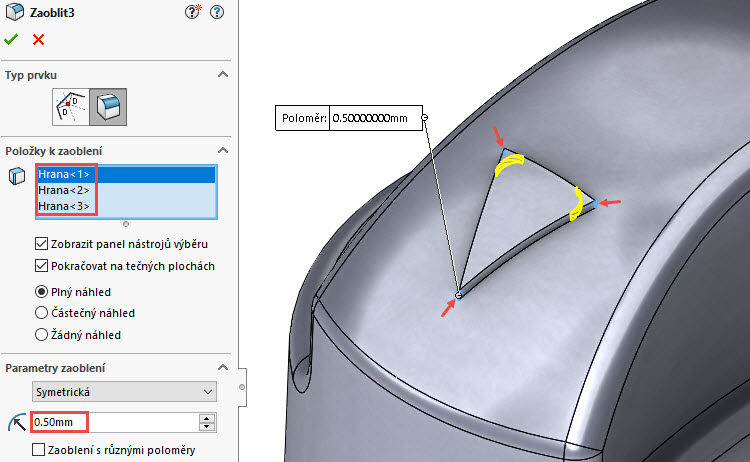Click the callout leader handle near Poloměr box
Image resolution: width=750 pixels, height=462 pixels.
[x=425, y=118]
